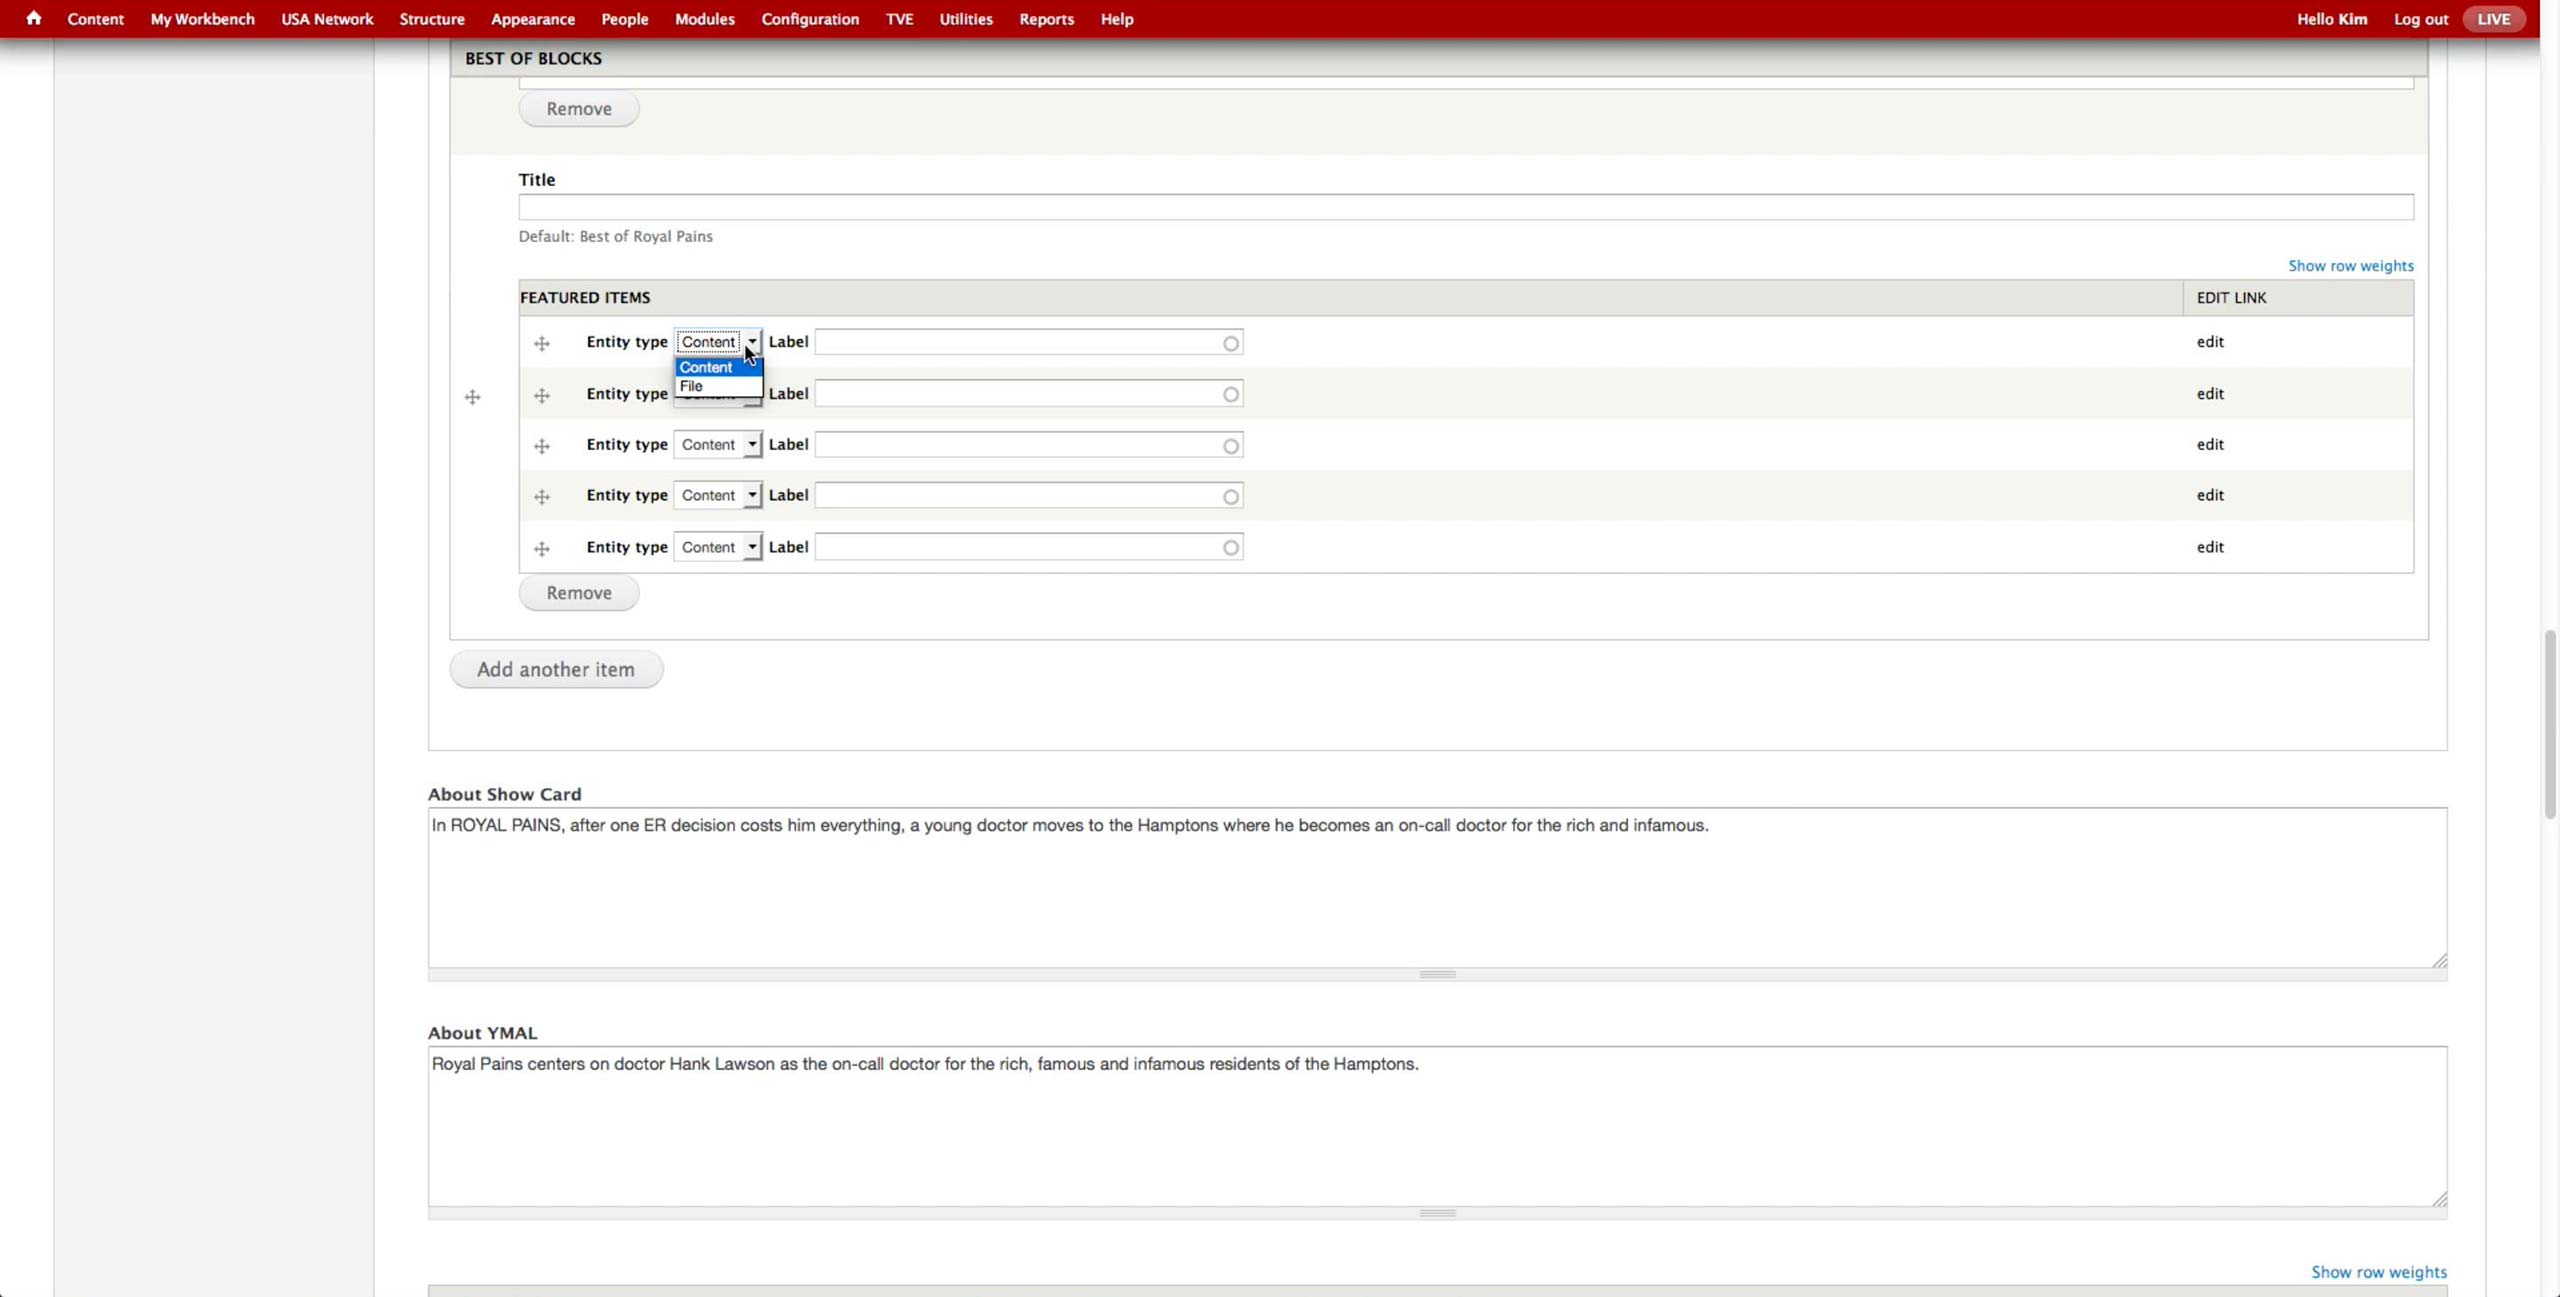Open the third row Entity type dropdown
The width and height of the screenshot is (2560, 1297).
coord(717,444)
